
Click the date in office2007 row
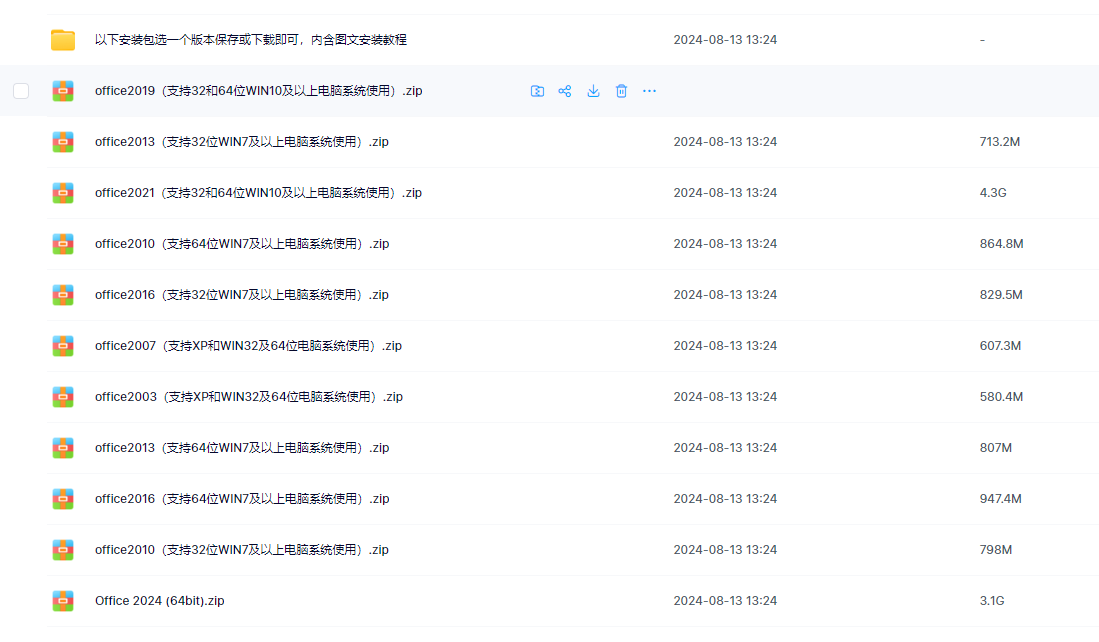pos(725,346)
